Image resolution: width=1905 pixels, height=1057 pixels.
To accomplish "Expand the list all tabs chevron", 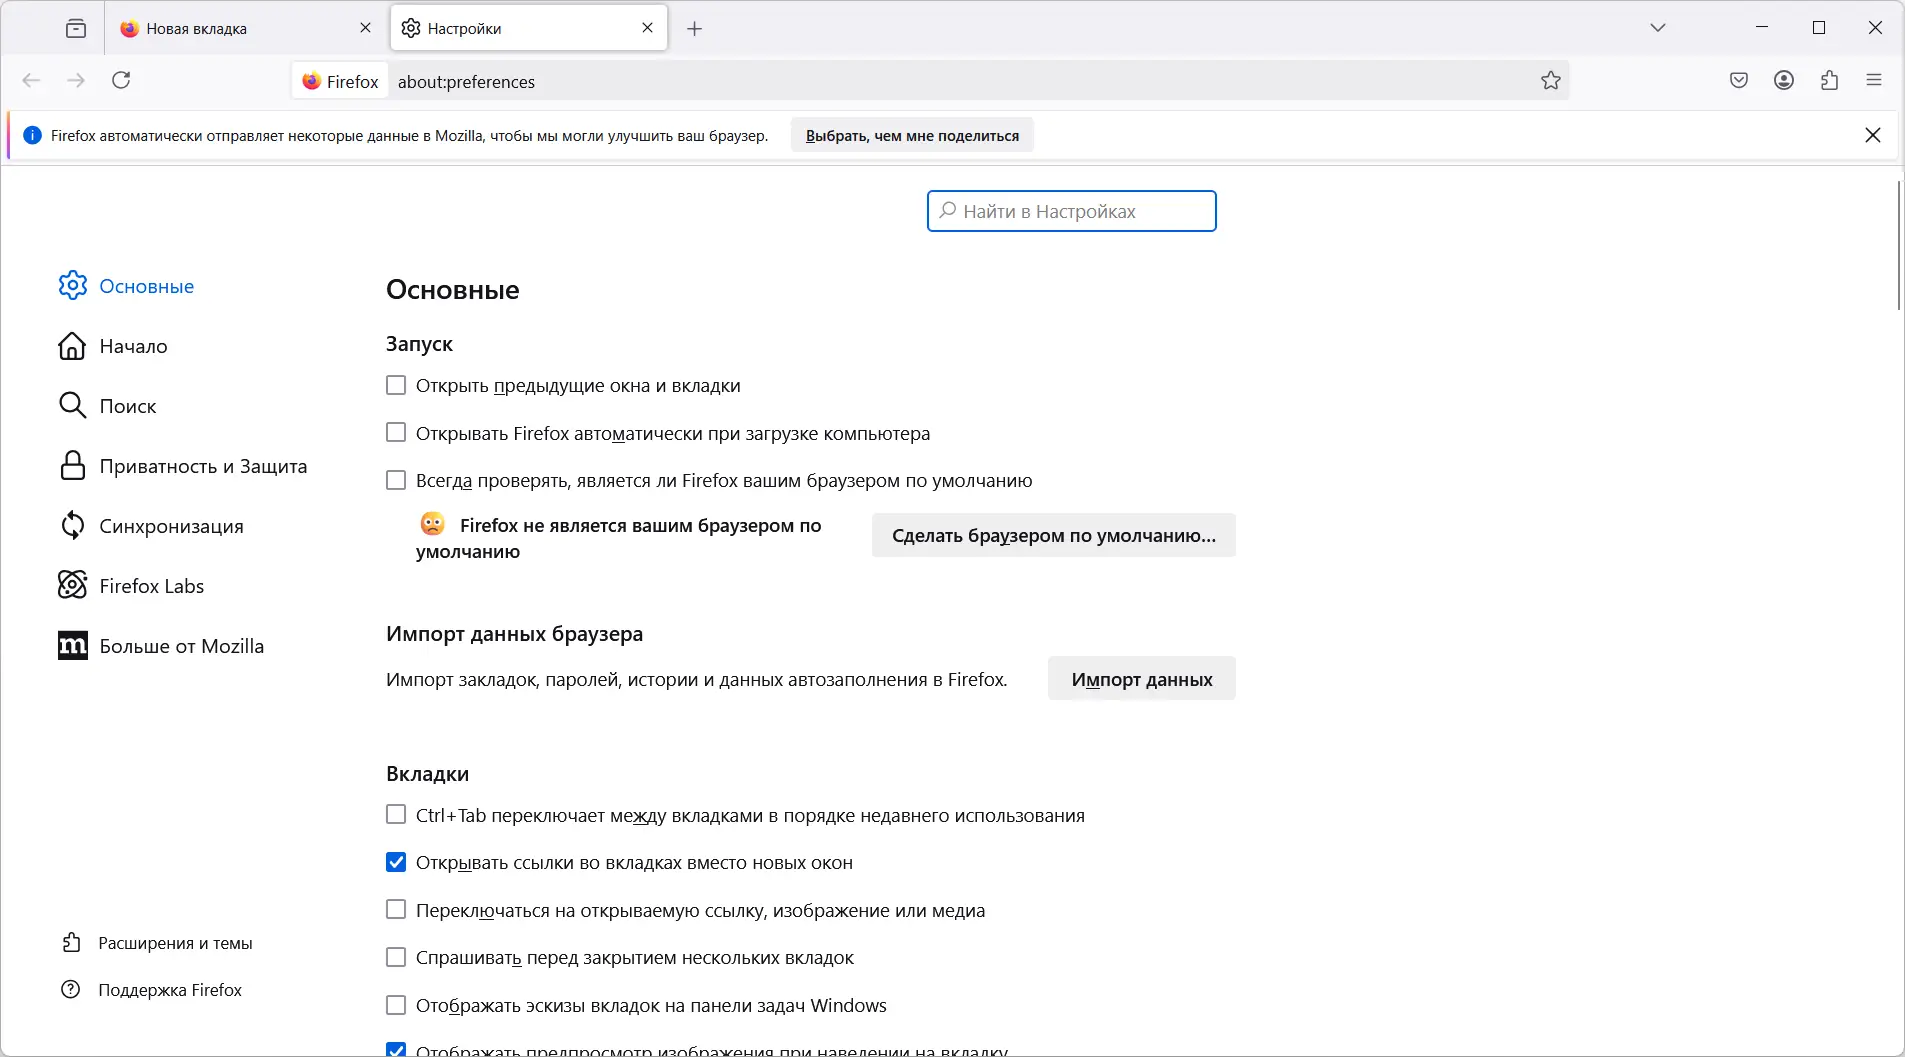I will (x=1658, y=28).
